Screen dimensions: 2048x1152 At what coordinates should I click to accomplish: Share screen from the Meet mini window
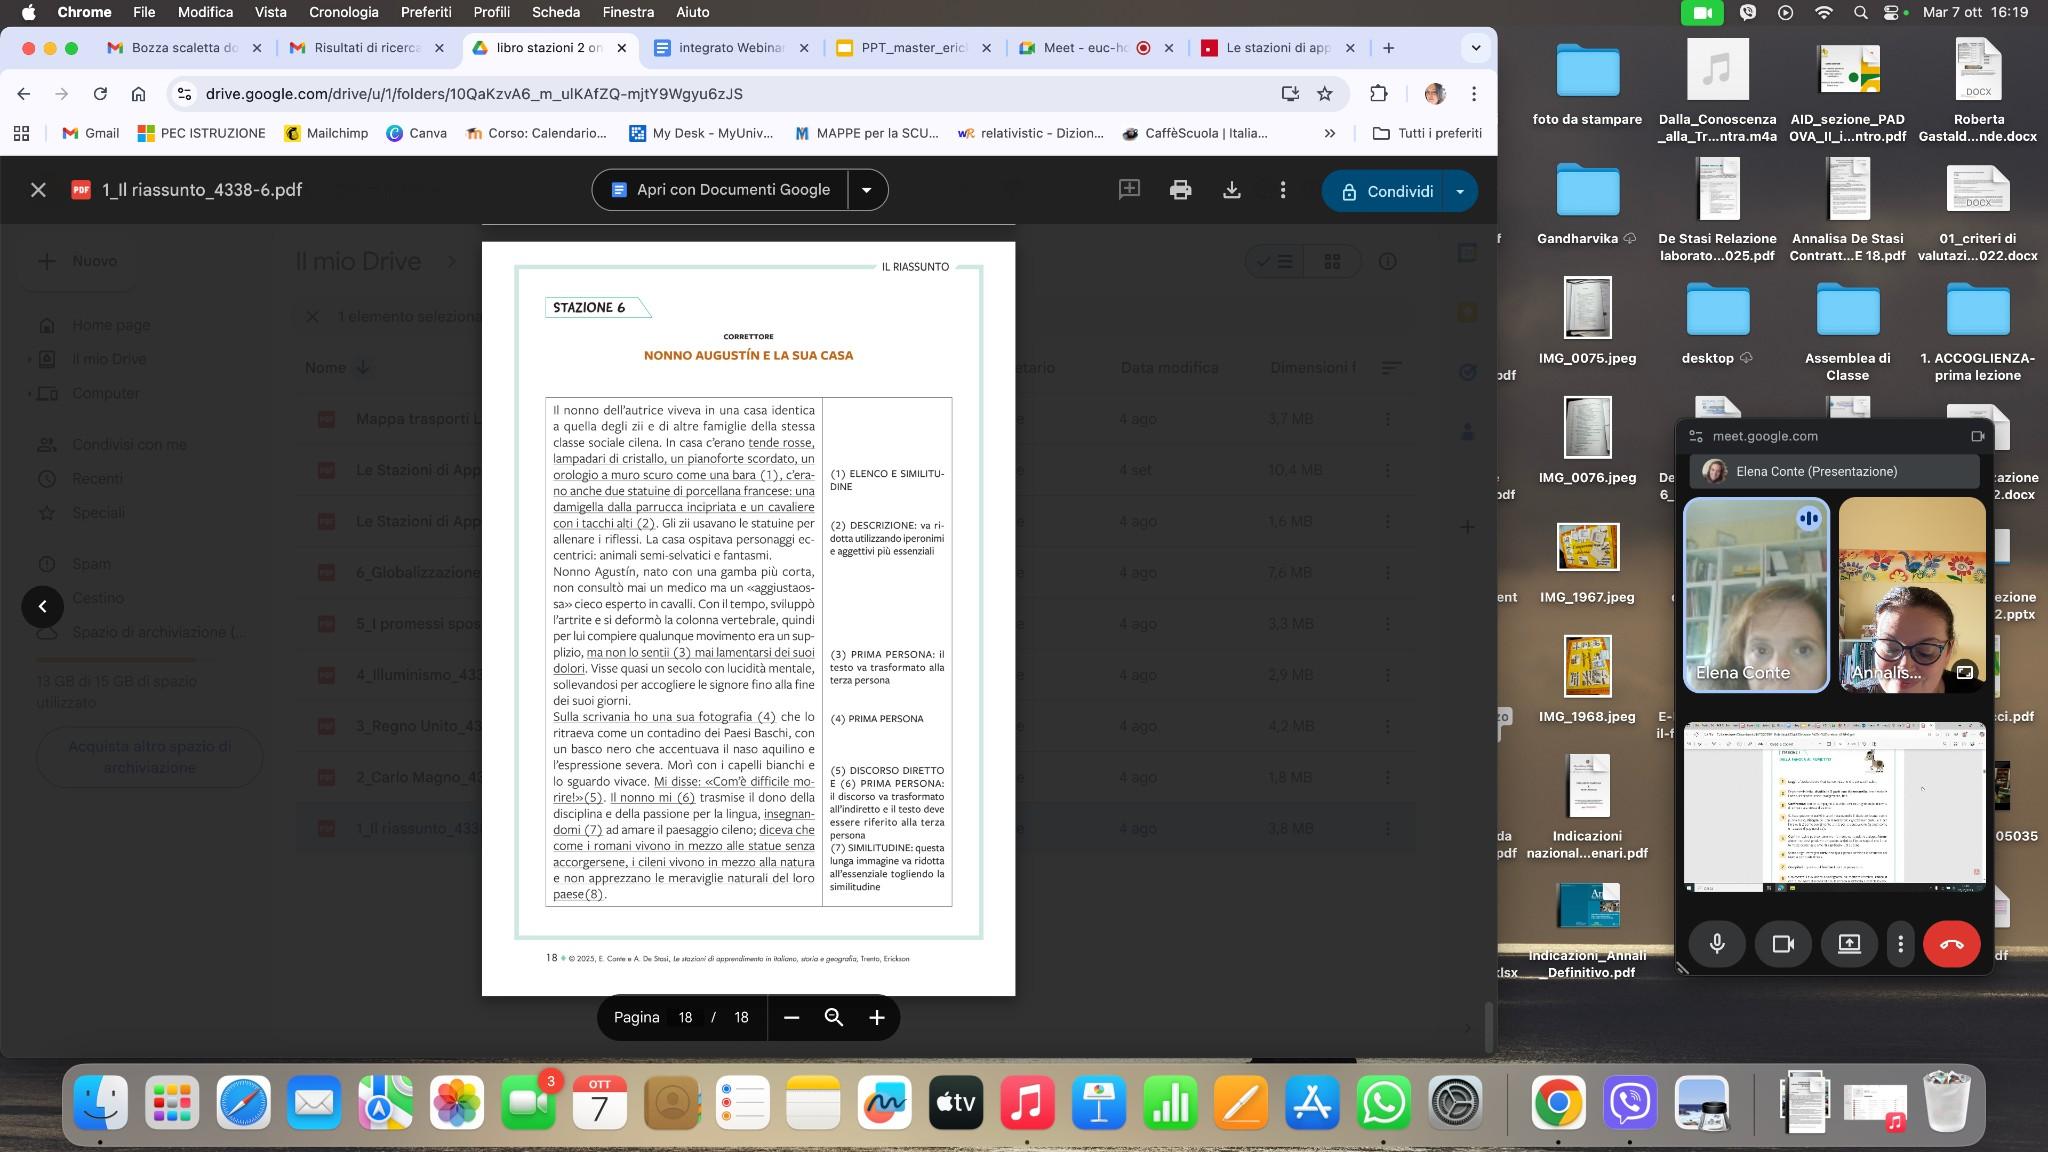1849,944
